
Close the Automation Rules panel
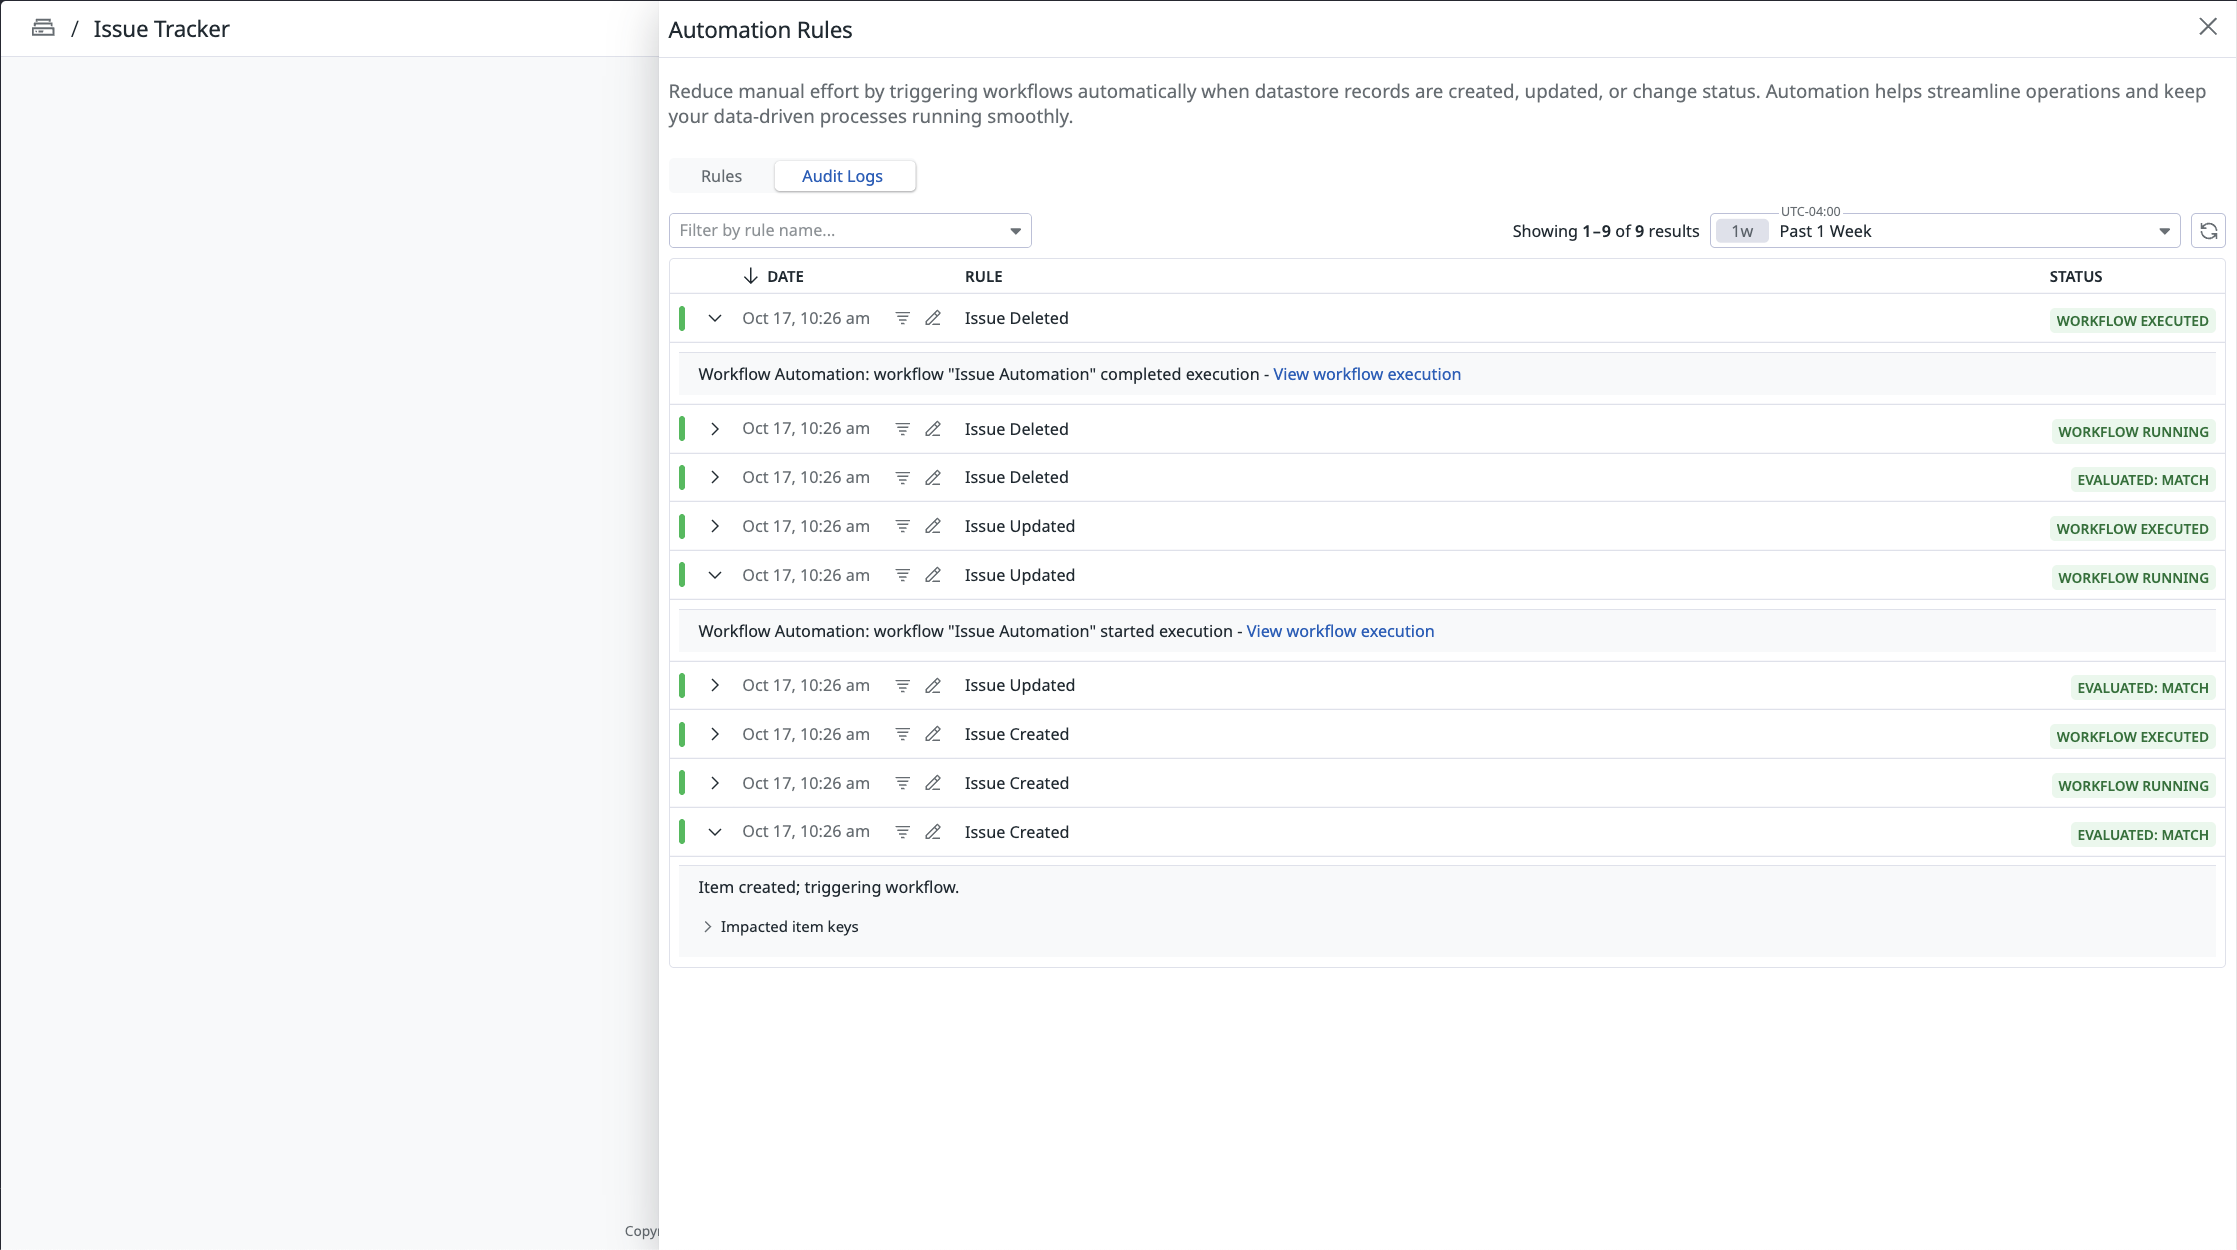click(x=2208, y=27)
